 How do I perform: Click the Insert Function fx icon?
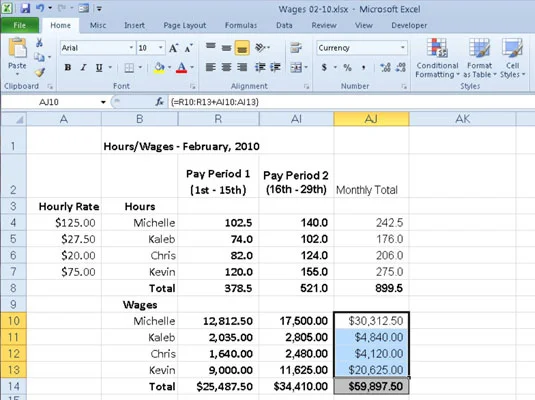159,102
